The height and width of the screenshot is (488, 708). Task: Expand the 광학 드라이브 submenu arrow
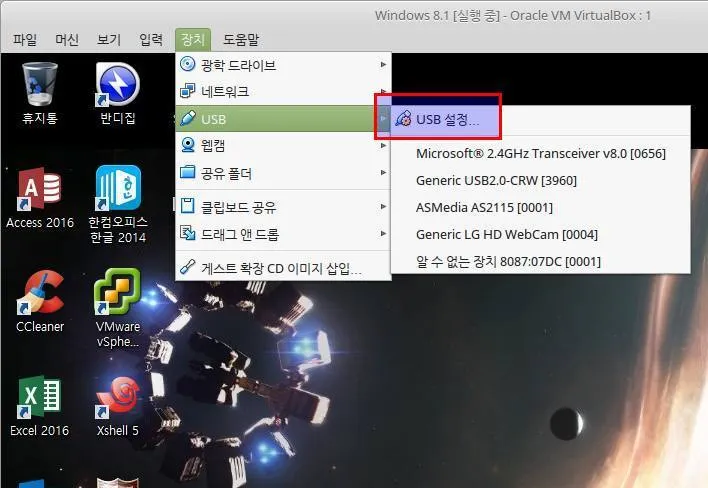pos(383,65)
